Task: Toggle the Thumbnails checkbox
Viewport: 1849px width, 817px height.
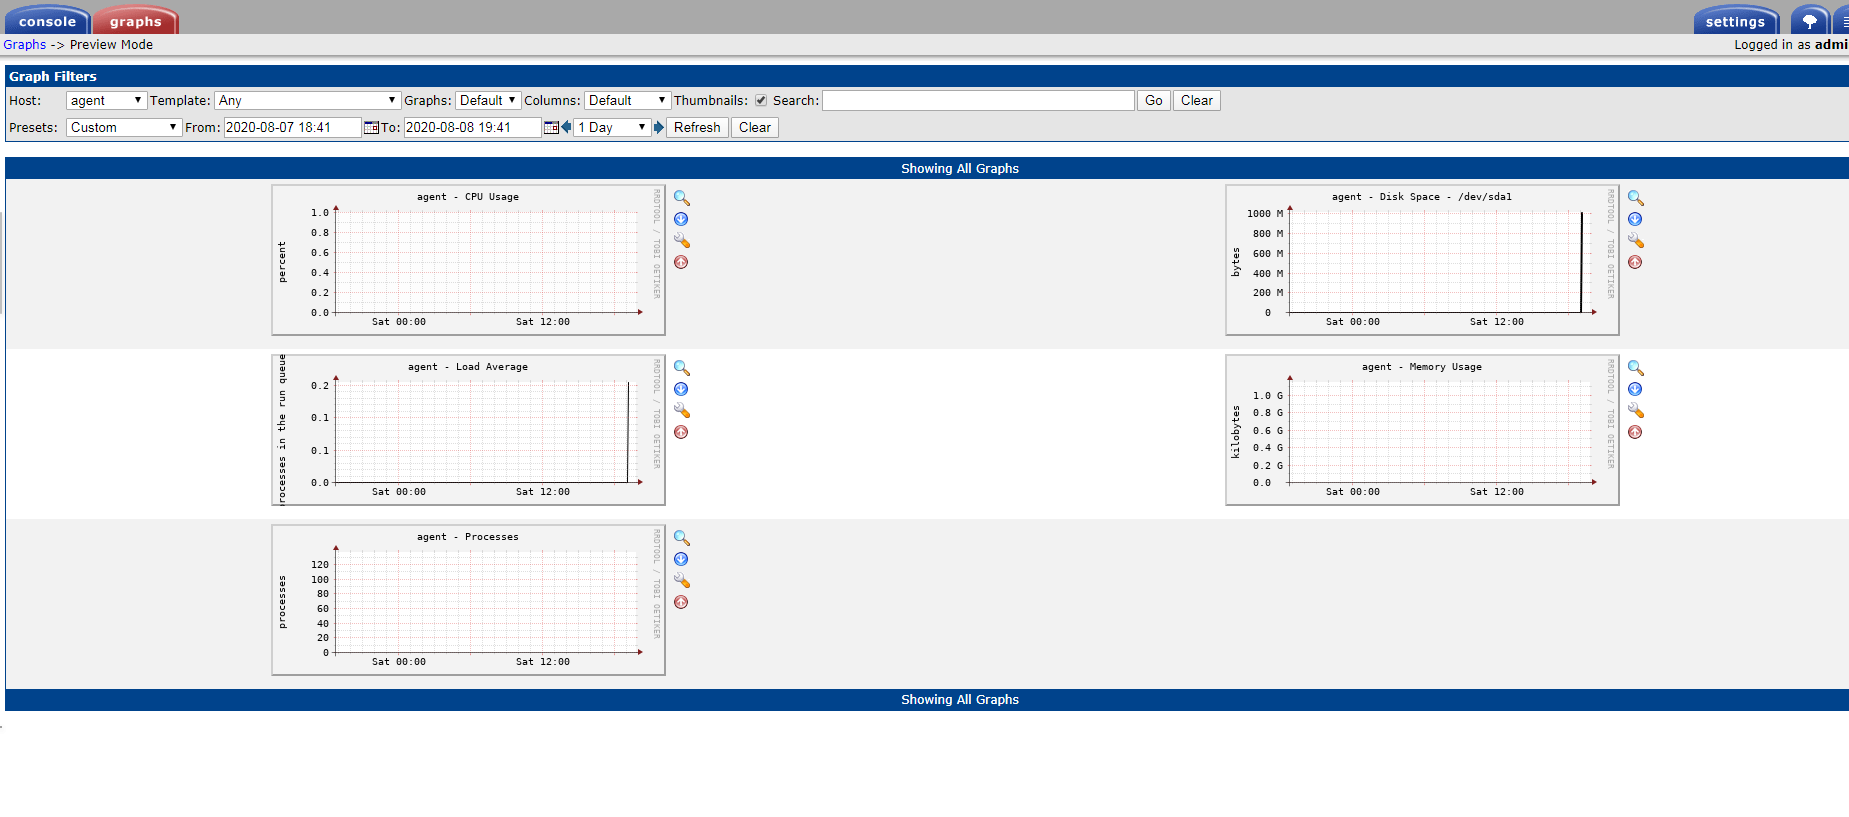Action: (761, 101)
